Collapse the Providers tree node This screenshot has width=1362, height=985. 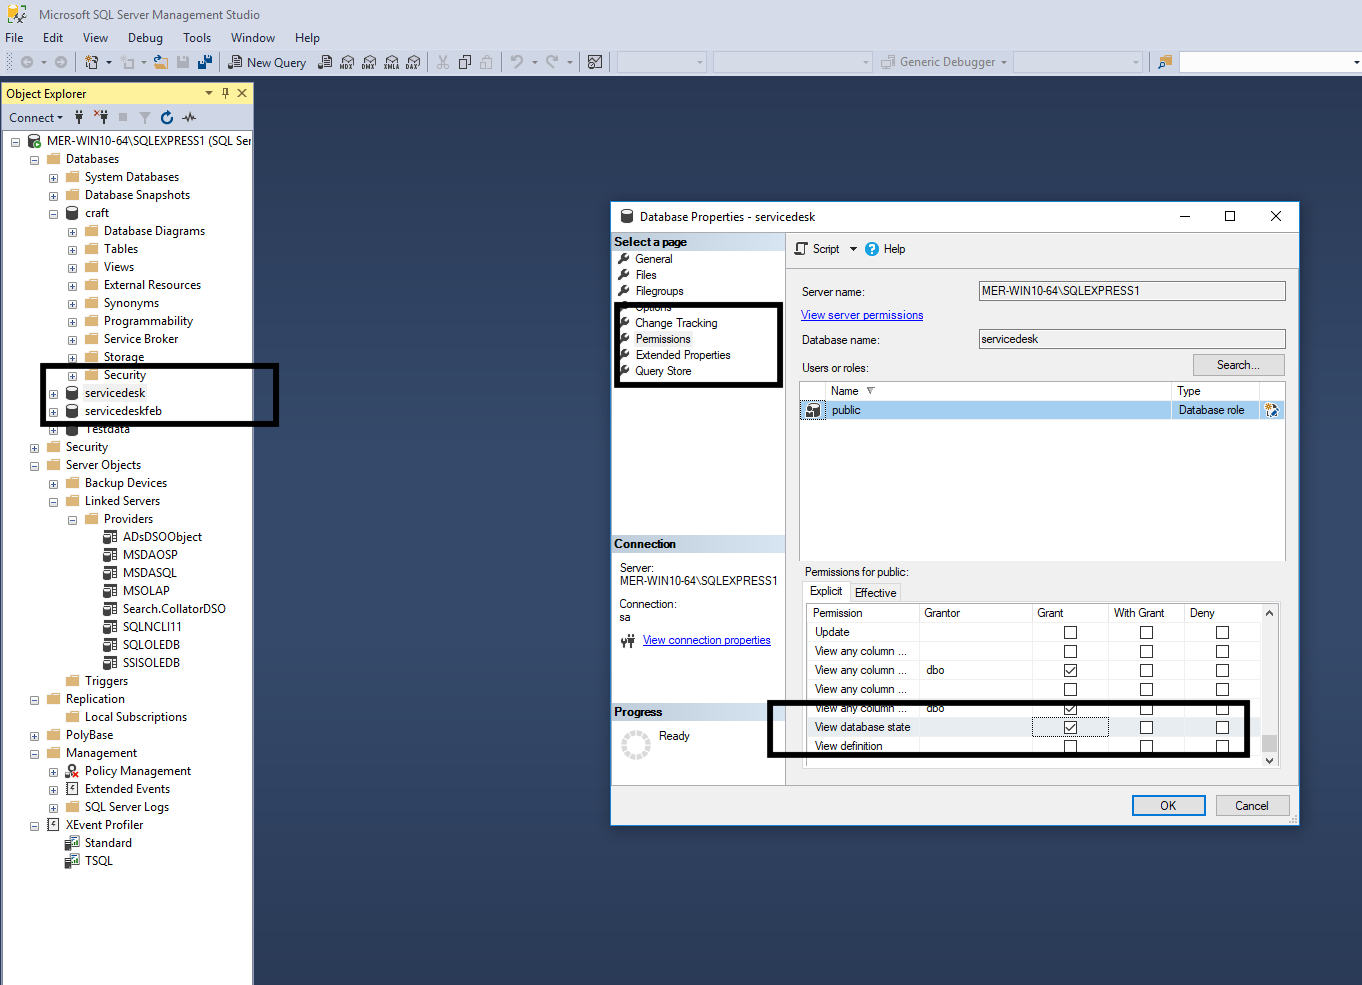click(73, 520)
